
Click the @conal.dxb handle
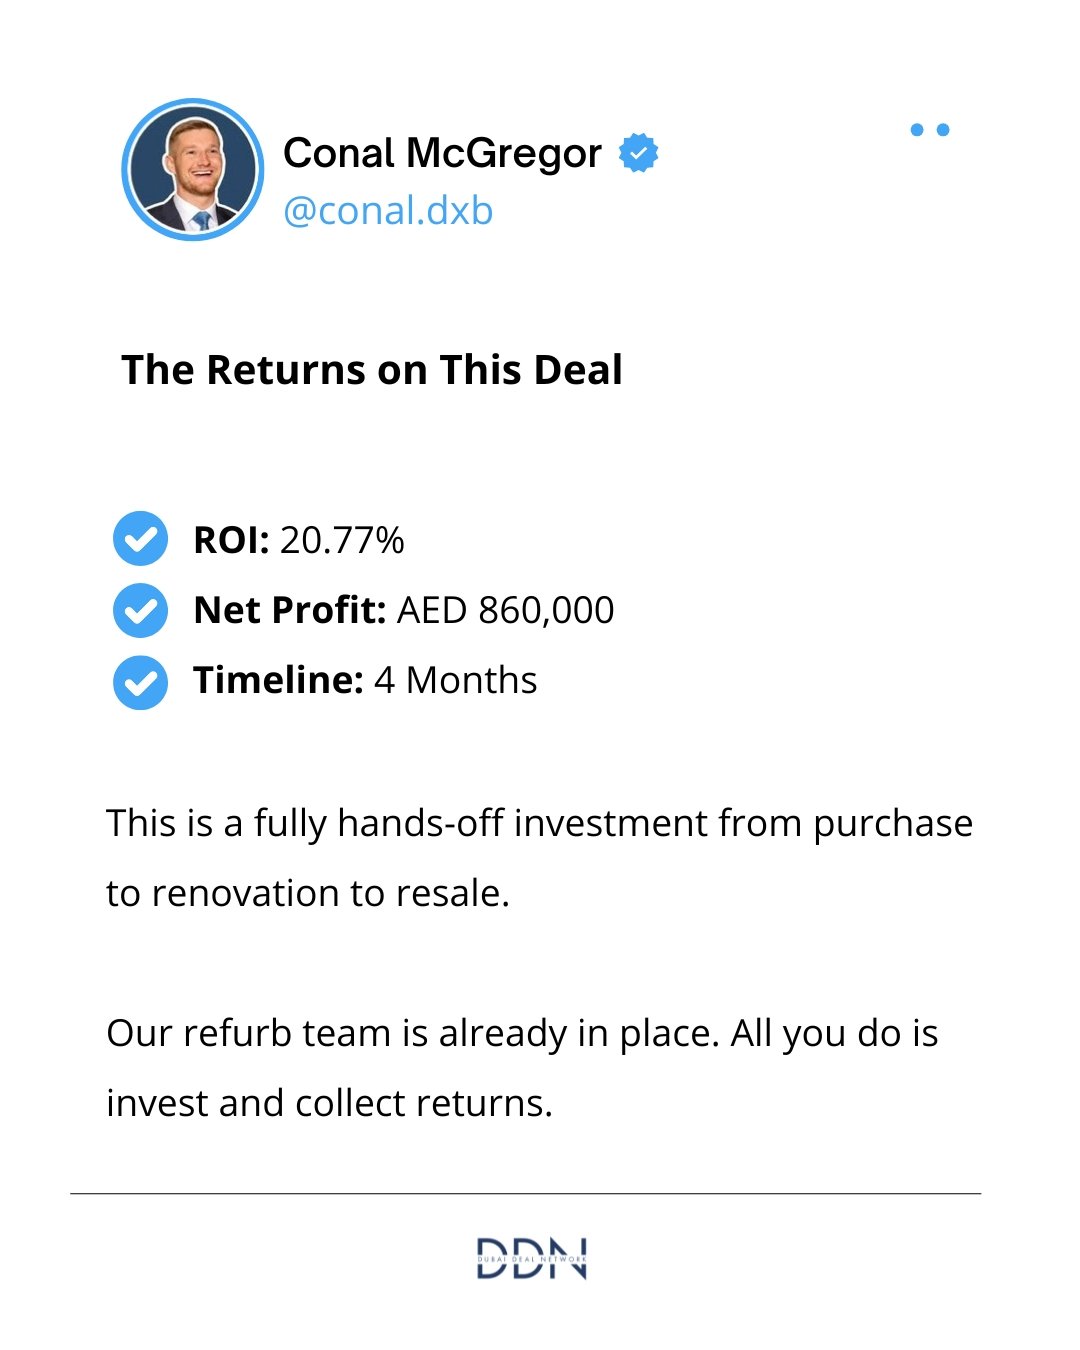click(388, 211)
